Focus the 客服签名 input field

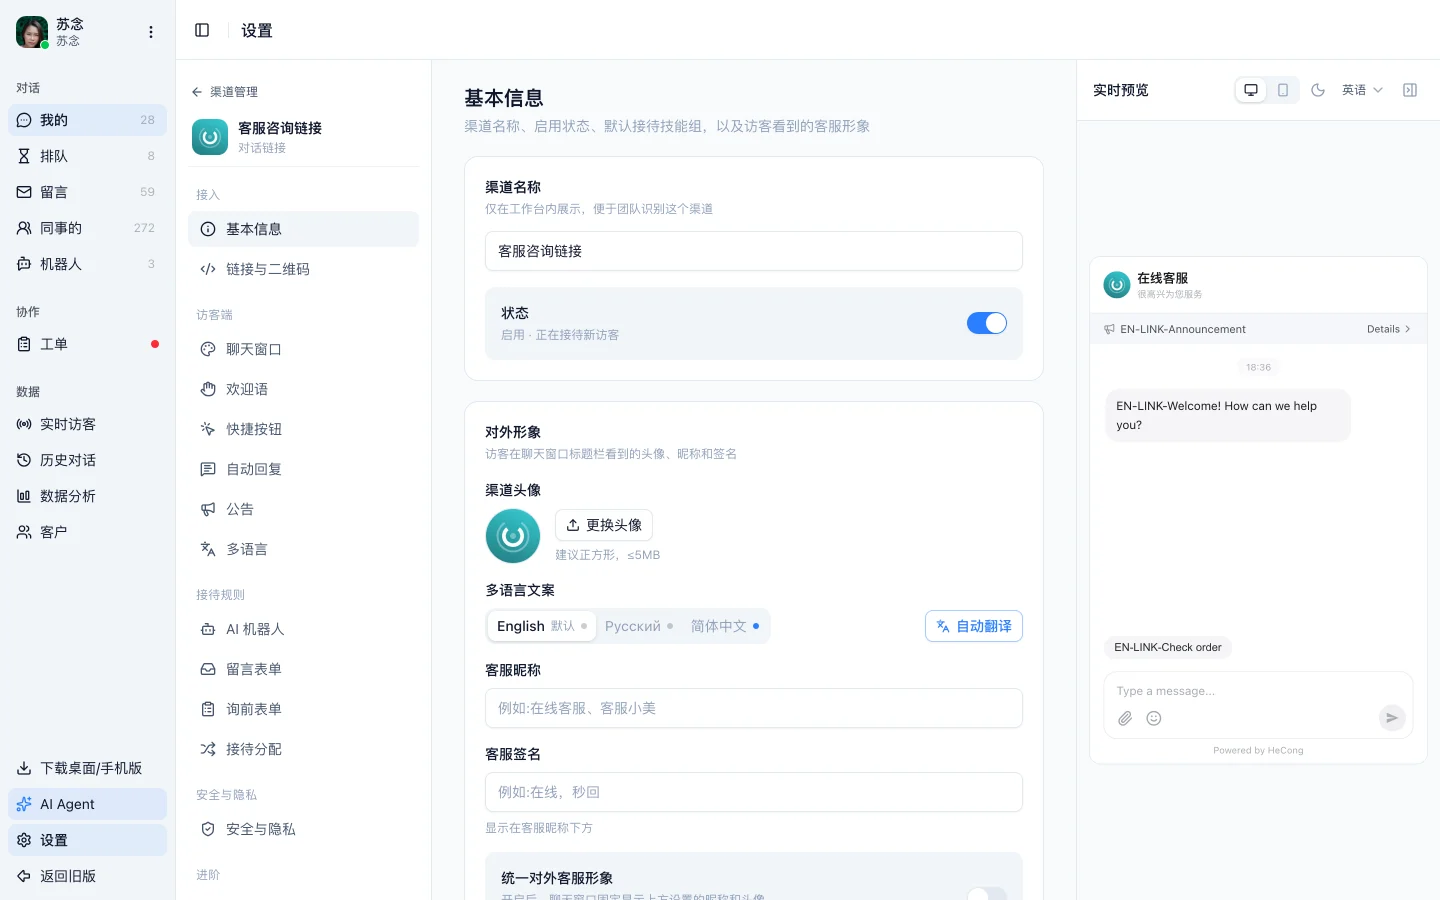tap(754, 792)
